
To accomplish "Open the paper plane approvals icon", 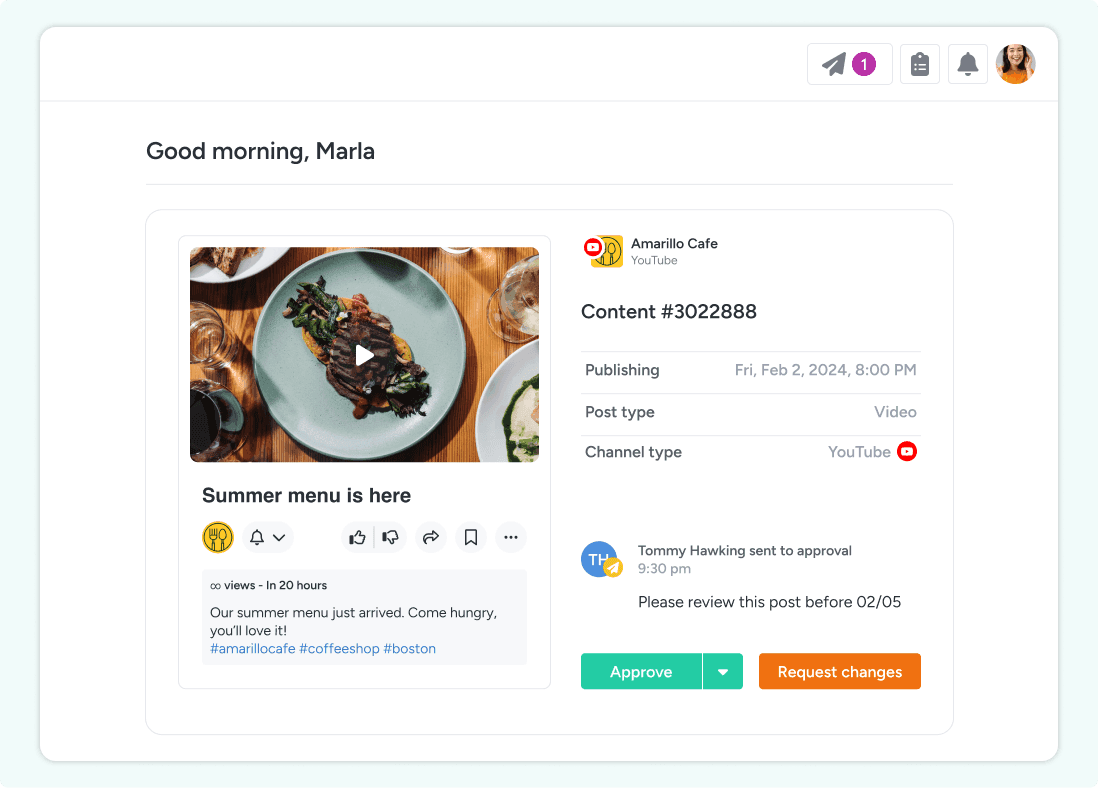I will (849, 64).
